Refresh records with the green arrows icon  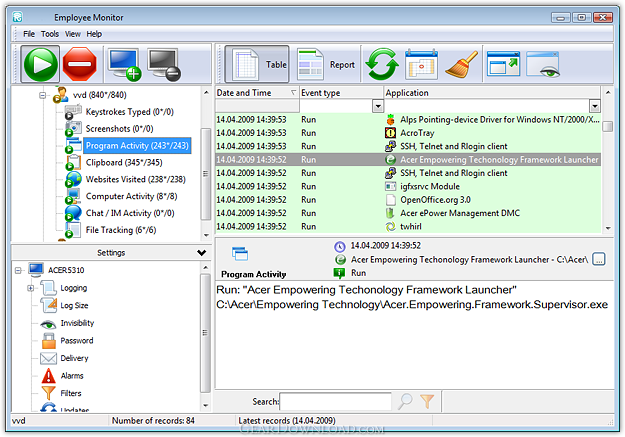[382, 64]
